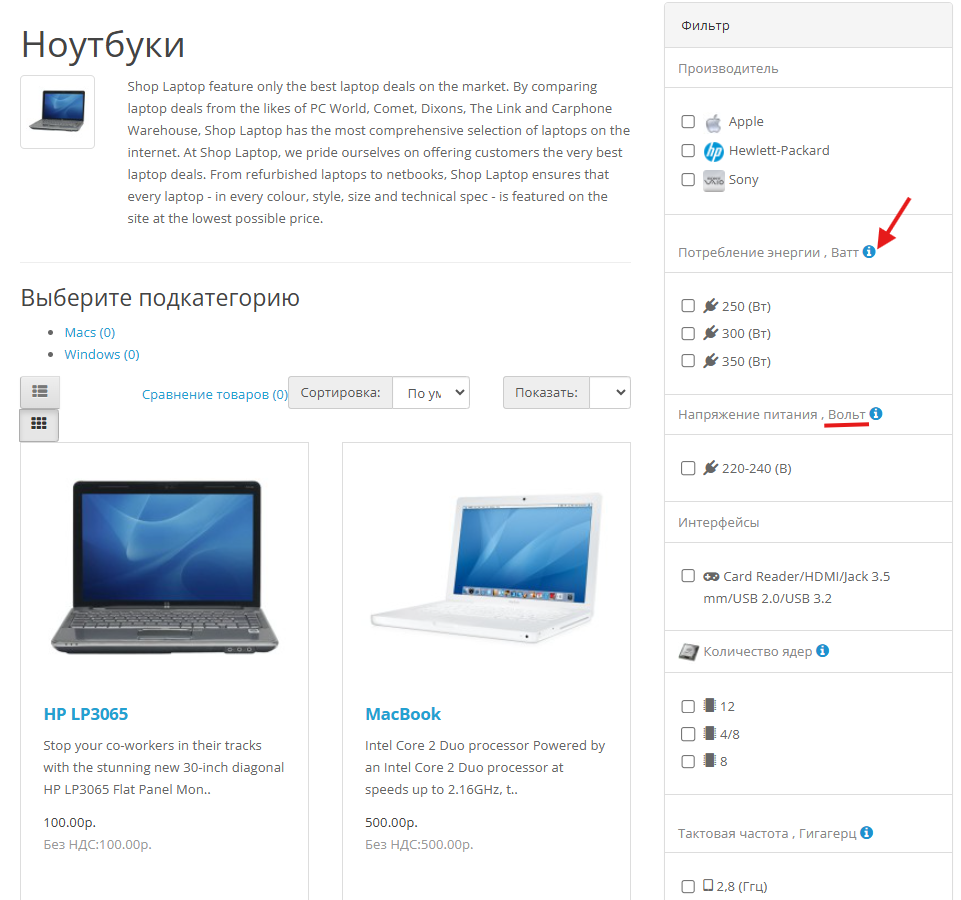961x900 pixels.
Task: Click chip icon beside 4/8 cores
Action: pyautogui.click(x=710, y=733)
